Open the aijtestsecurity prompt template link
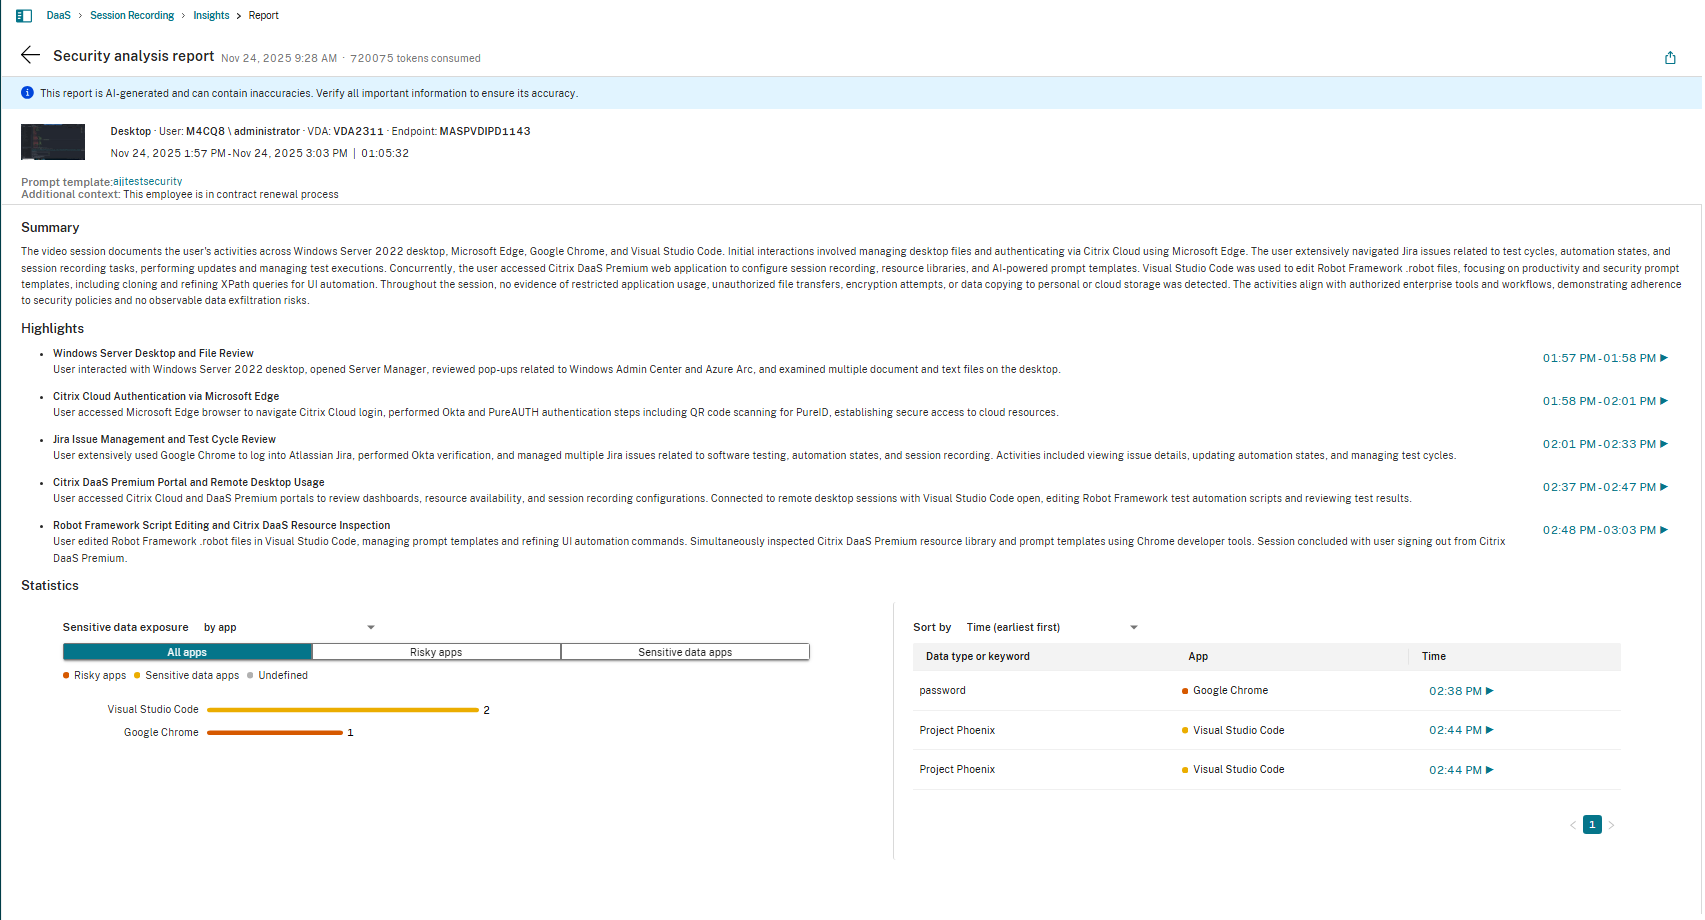 pyautogui.click(x=148, y=182)
